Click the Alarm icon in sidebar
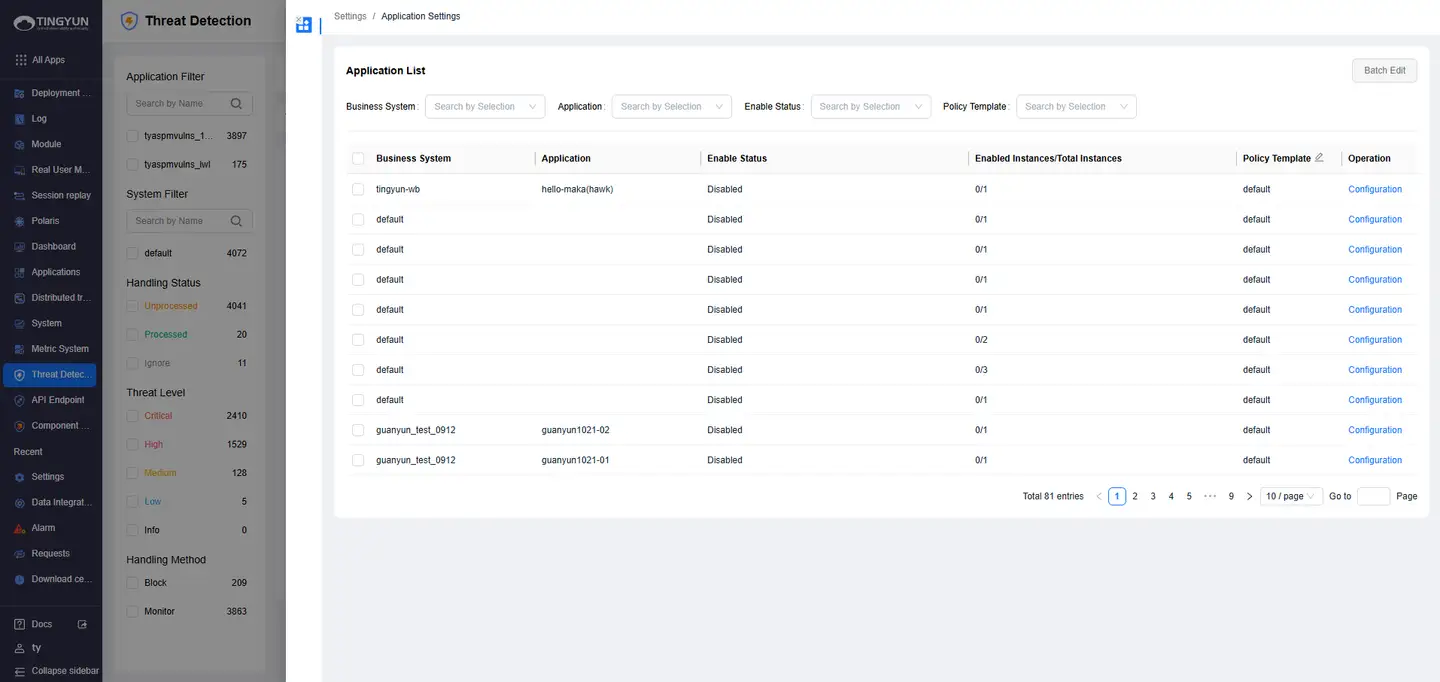Screen dimensions: 1440x682 click(x=20, y=528)
